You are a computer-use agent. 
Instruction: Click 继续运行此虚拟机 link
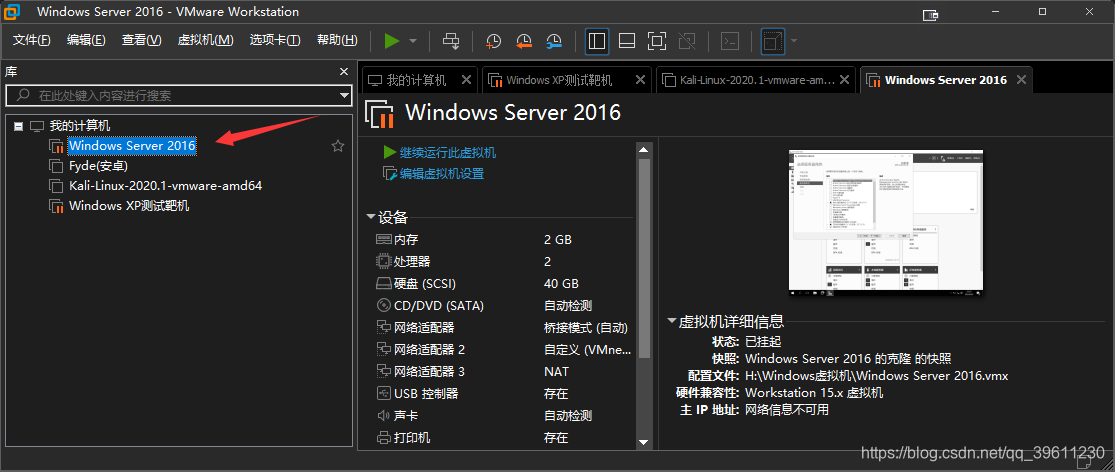tap(447, 153)
